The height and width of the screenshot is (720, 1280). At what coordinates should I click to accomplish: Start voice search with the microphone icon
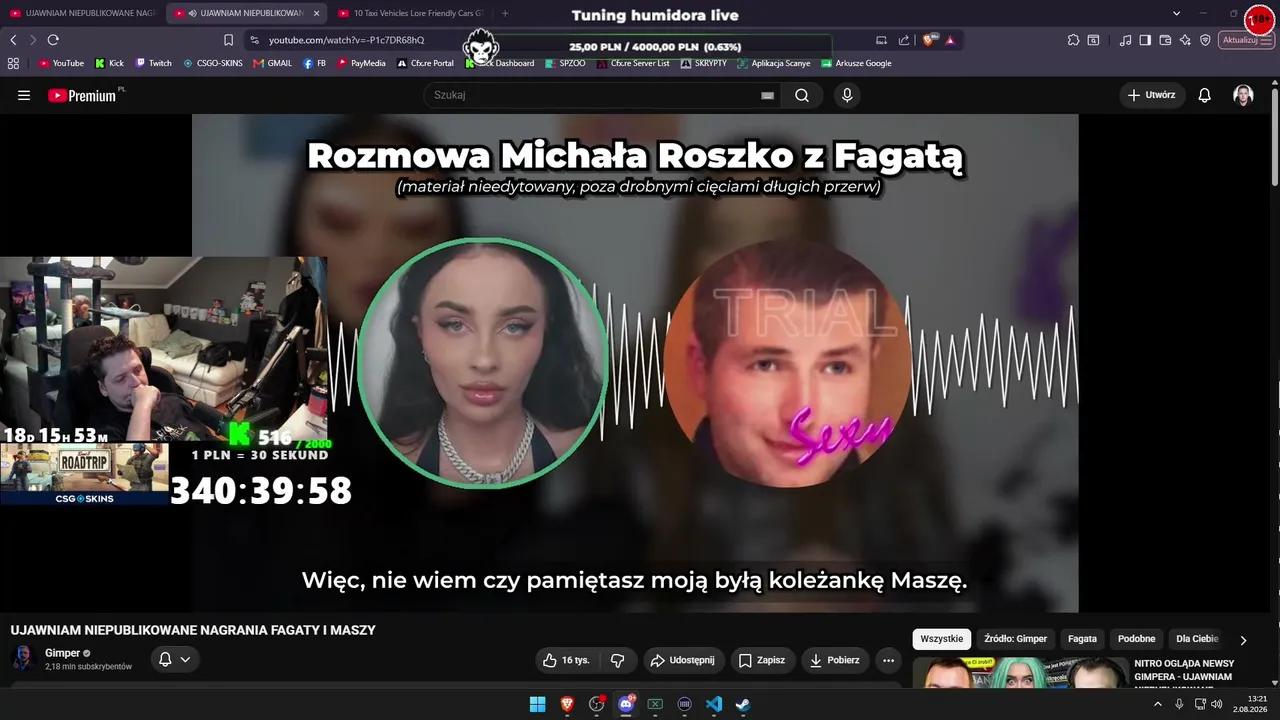coord(847,95)
